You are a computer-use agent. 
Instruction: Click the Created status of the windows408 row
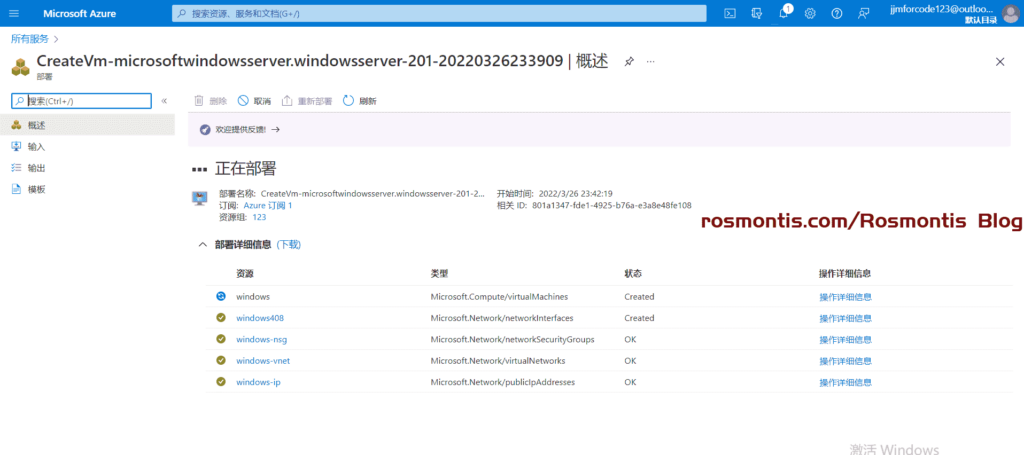pos(639,318)
